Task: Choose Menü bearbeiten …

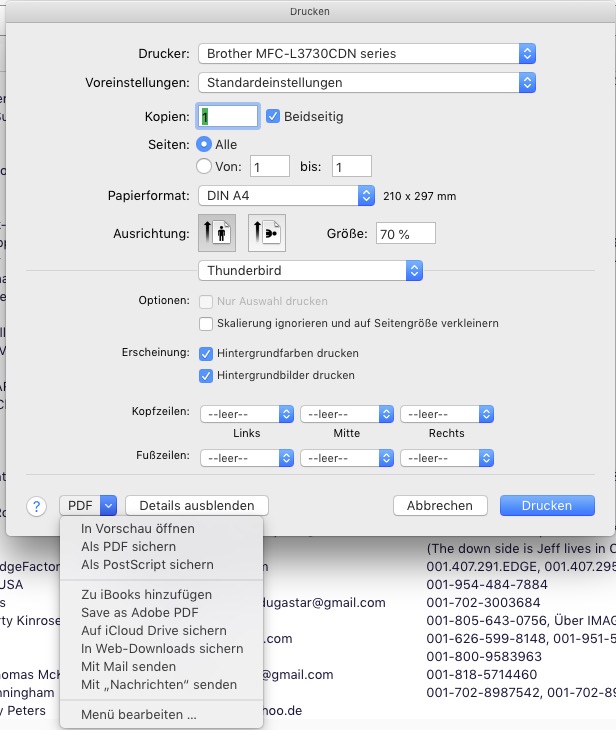Action: pos(162,715)
